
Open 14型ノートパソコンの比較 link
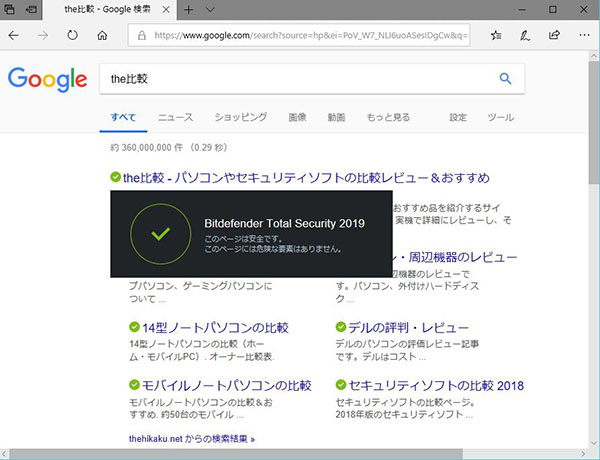click(x=215, y=328)
